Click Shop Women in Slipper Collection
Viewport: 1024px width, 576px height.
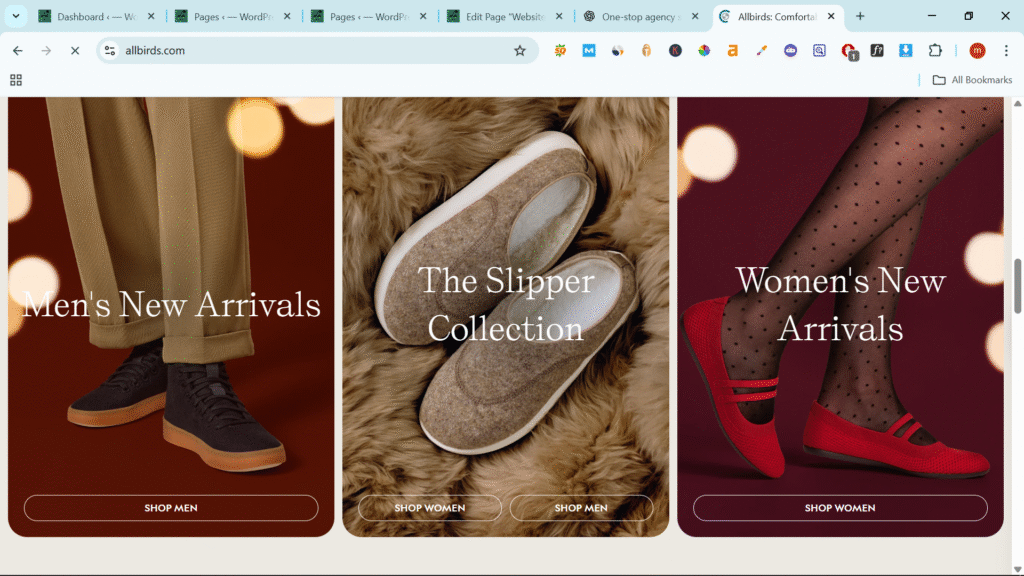430,508
